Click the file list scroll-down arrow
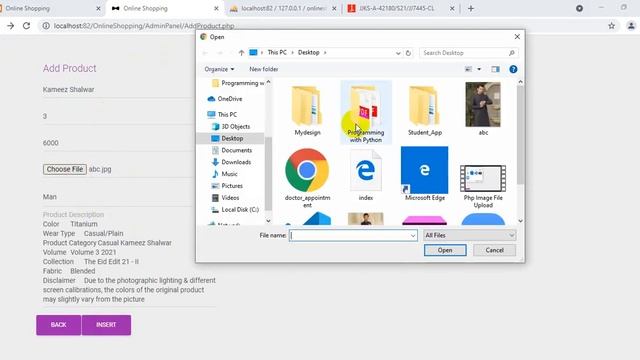This screenshot has height=360, width=640. pyautogui.click(x=520, y=221)
